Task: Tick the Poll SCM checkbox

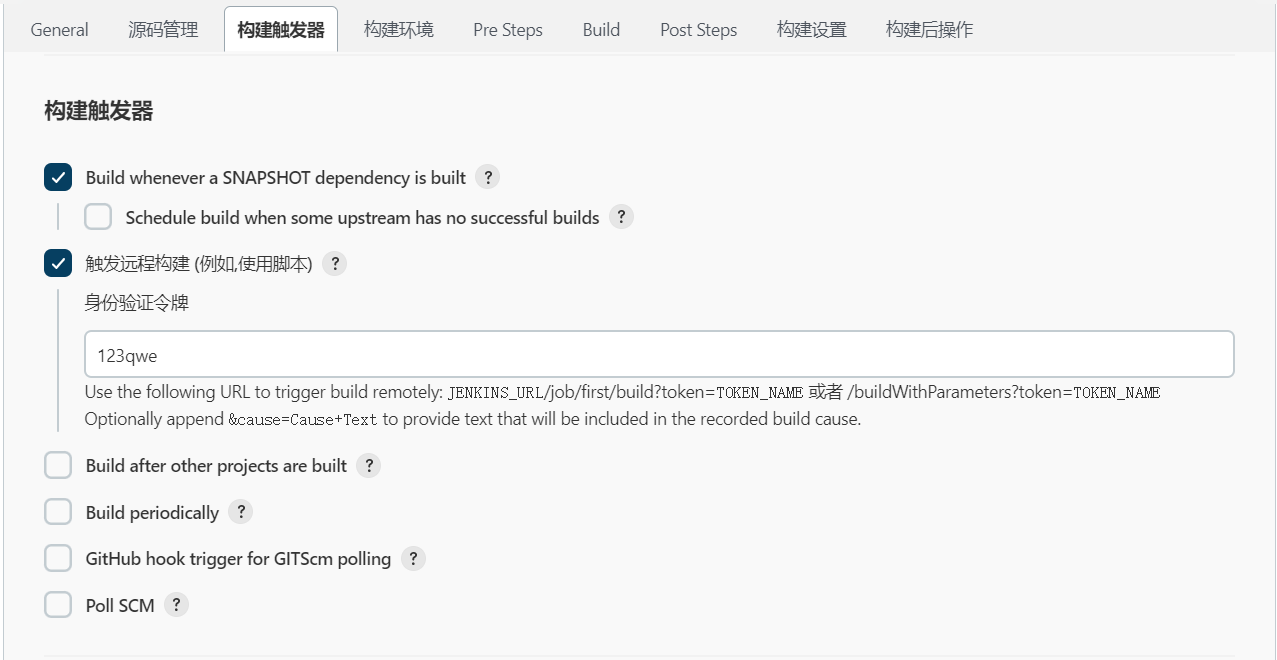Action: [58, 605]
